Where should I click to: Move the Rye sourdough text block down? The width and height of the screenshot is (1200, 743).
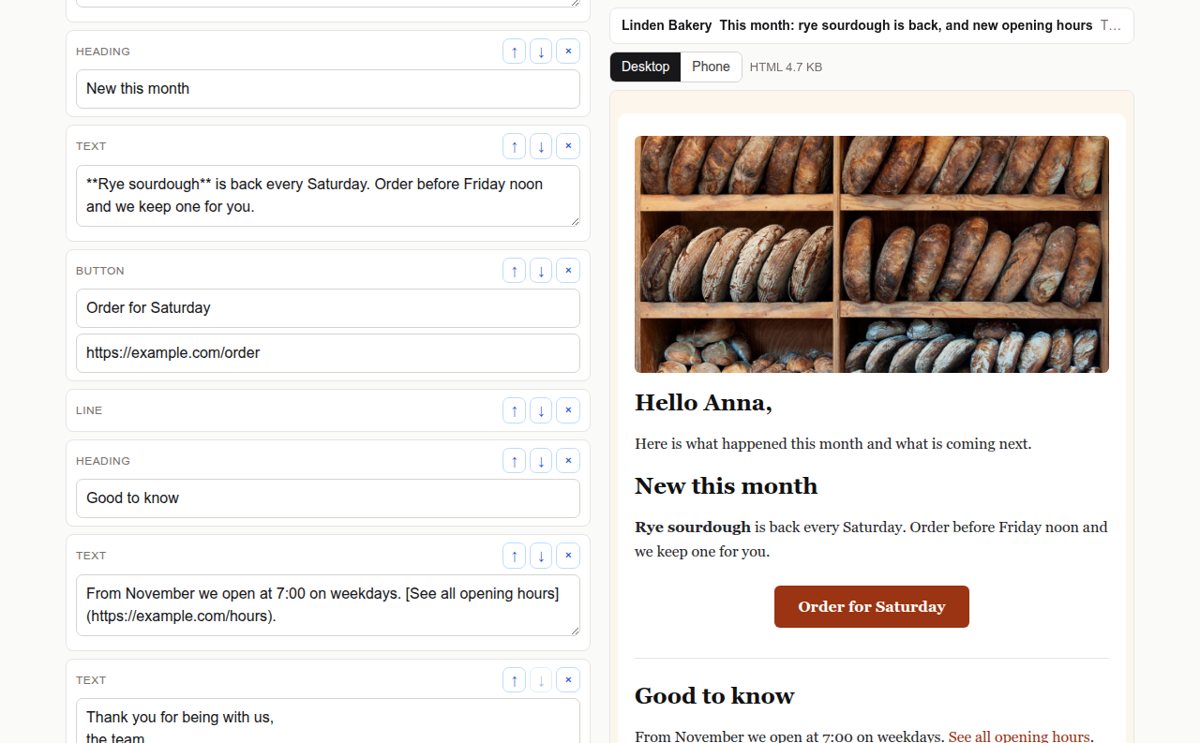[541, 146]
